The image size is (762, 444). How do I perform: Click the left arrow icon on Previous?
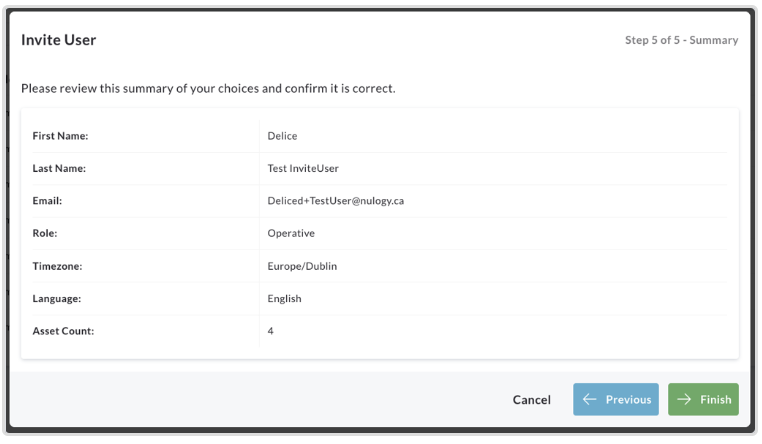click(x=589, y=399)
